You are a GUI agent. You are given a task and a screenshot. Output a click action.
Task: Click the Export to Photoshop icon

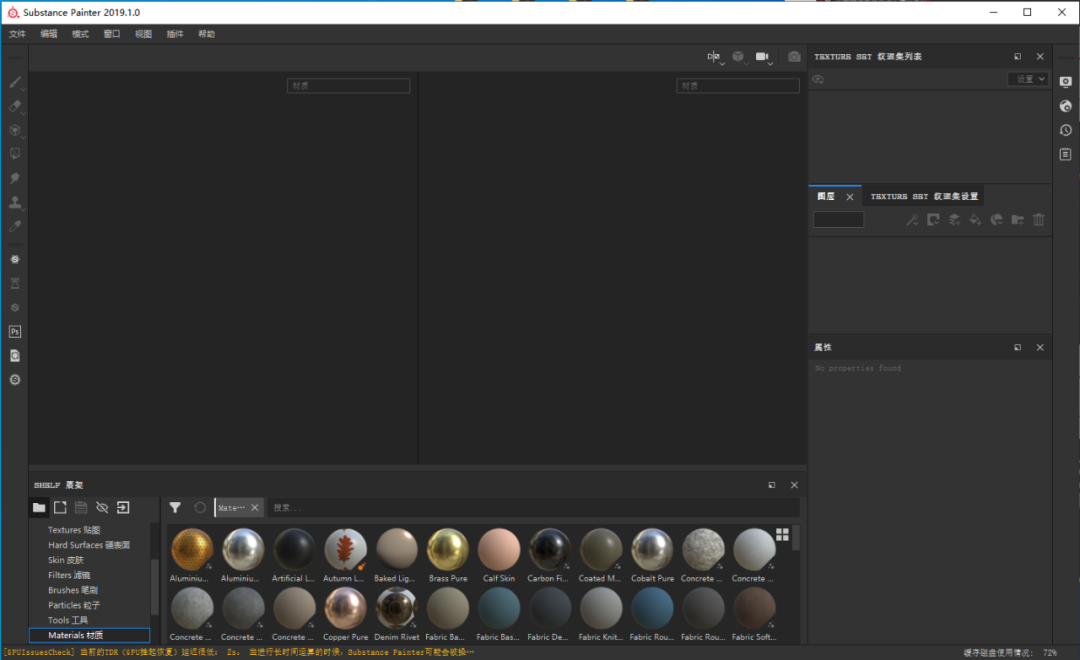coord(14,332)
